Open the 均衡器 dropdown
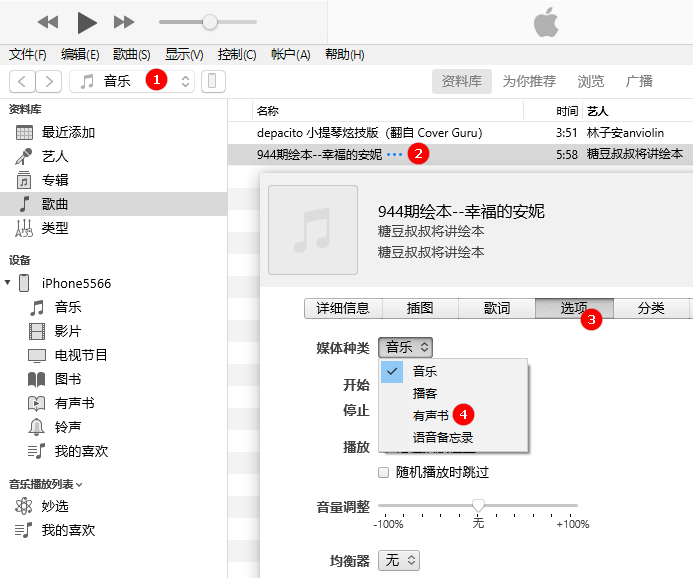This screenshot has width=693, height=578. coord(398,560)
